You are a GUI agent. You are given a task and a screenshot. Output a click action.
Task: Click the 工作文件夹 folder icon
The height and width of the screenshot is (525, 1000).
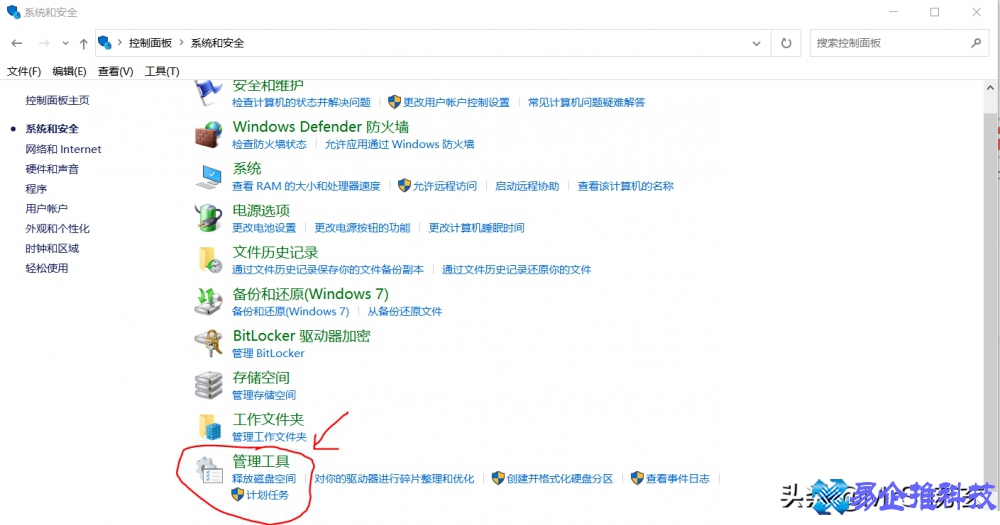(209, 427)
